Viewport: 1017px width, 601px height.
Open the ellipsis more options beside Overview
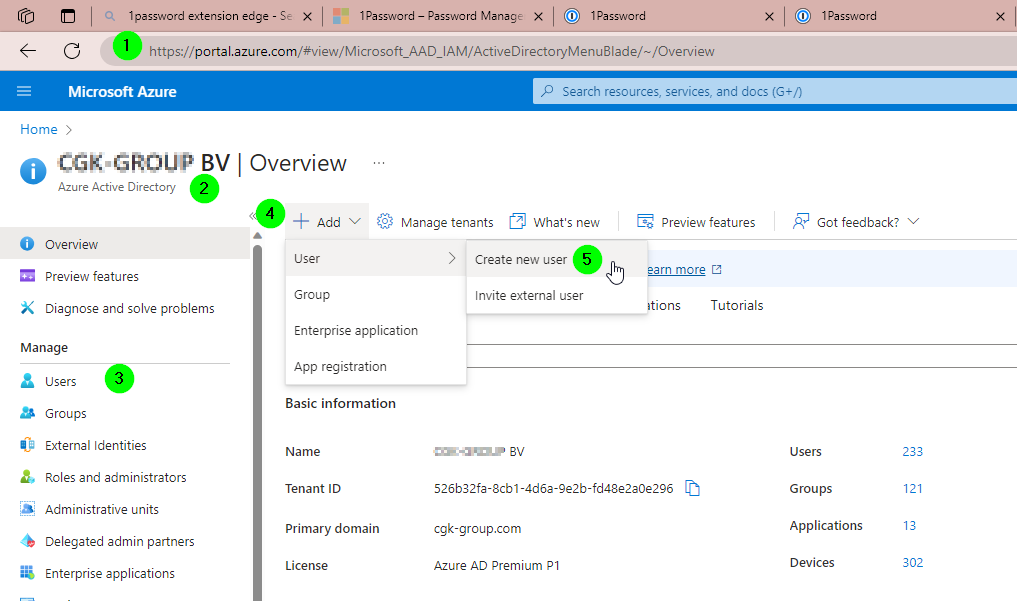(379, 163)
